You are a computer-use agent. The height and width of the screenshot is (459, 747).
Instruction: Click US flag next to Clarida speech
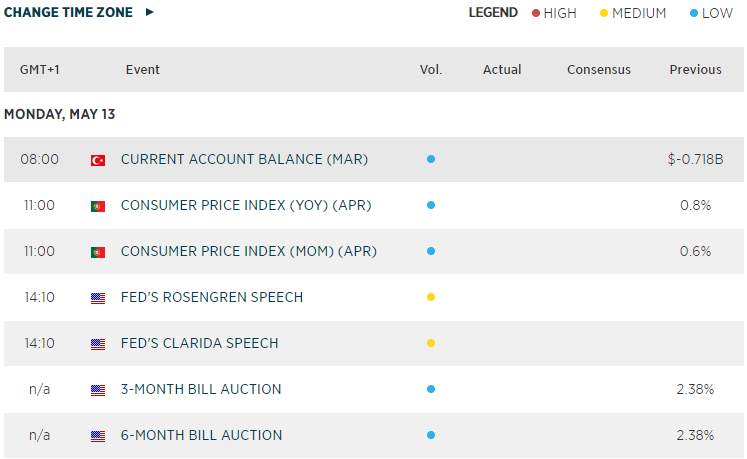coord(98,344)
